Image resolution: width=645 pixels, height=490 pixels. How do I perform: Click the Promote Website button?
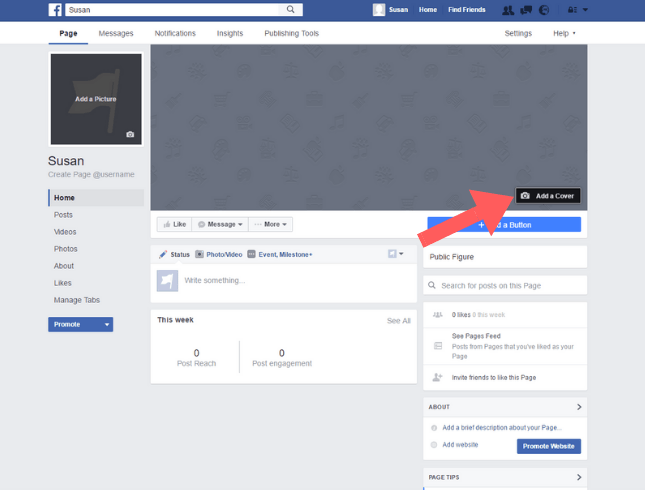(548, 445)
